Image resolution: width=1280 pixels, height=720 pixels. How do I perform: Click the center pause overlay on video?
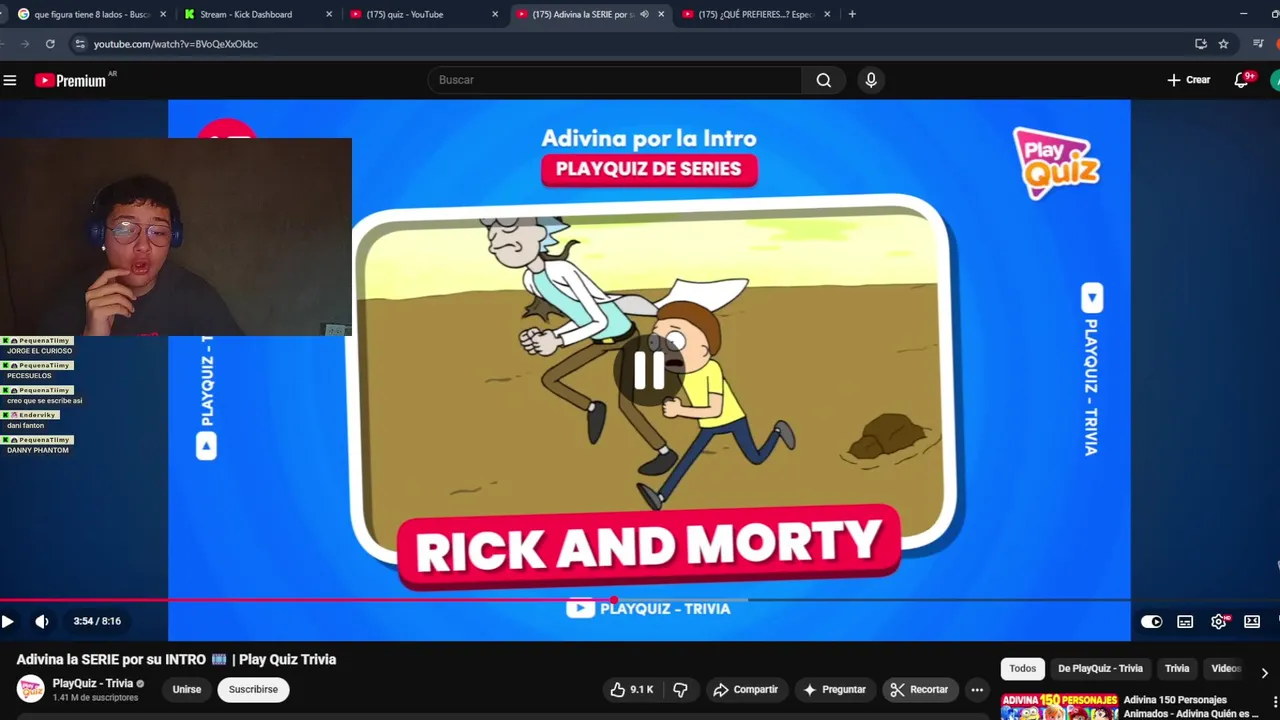click(649, 371)
